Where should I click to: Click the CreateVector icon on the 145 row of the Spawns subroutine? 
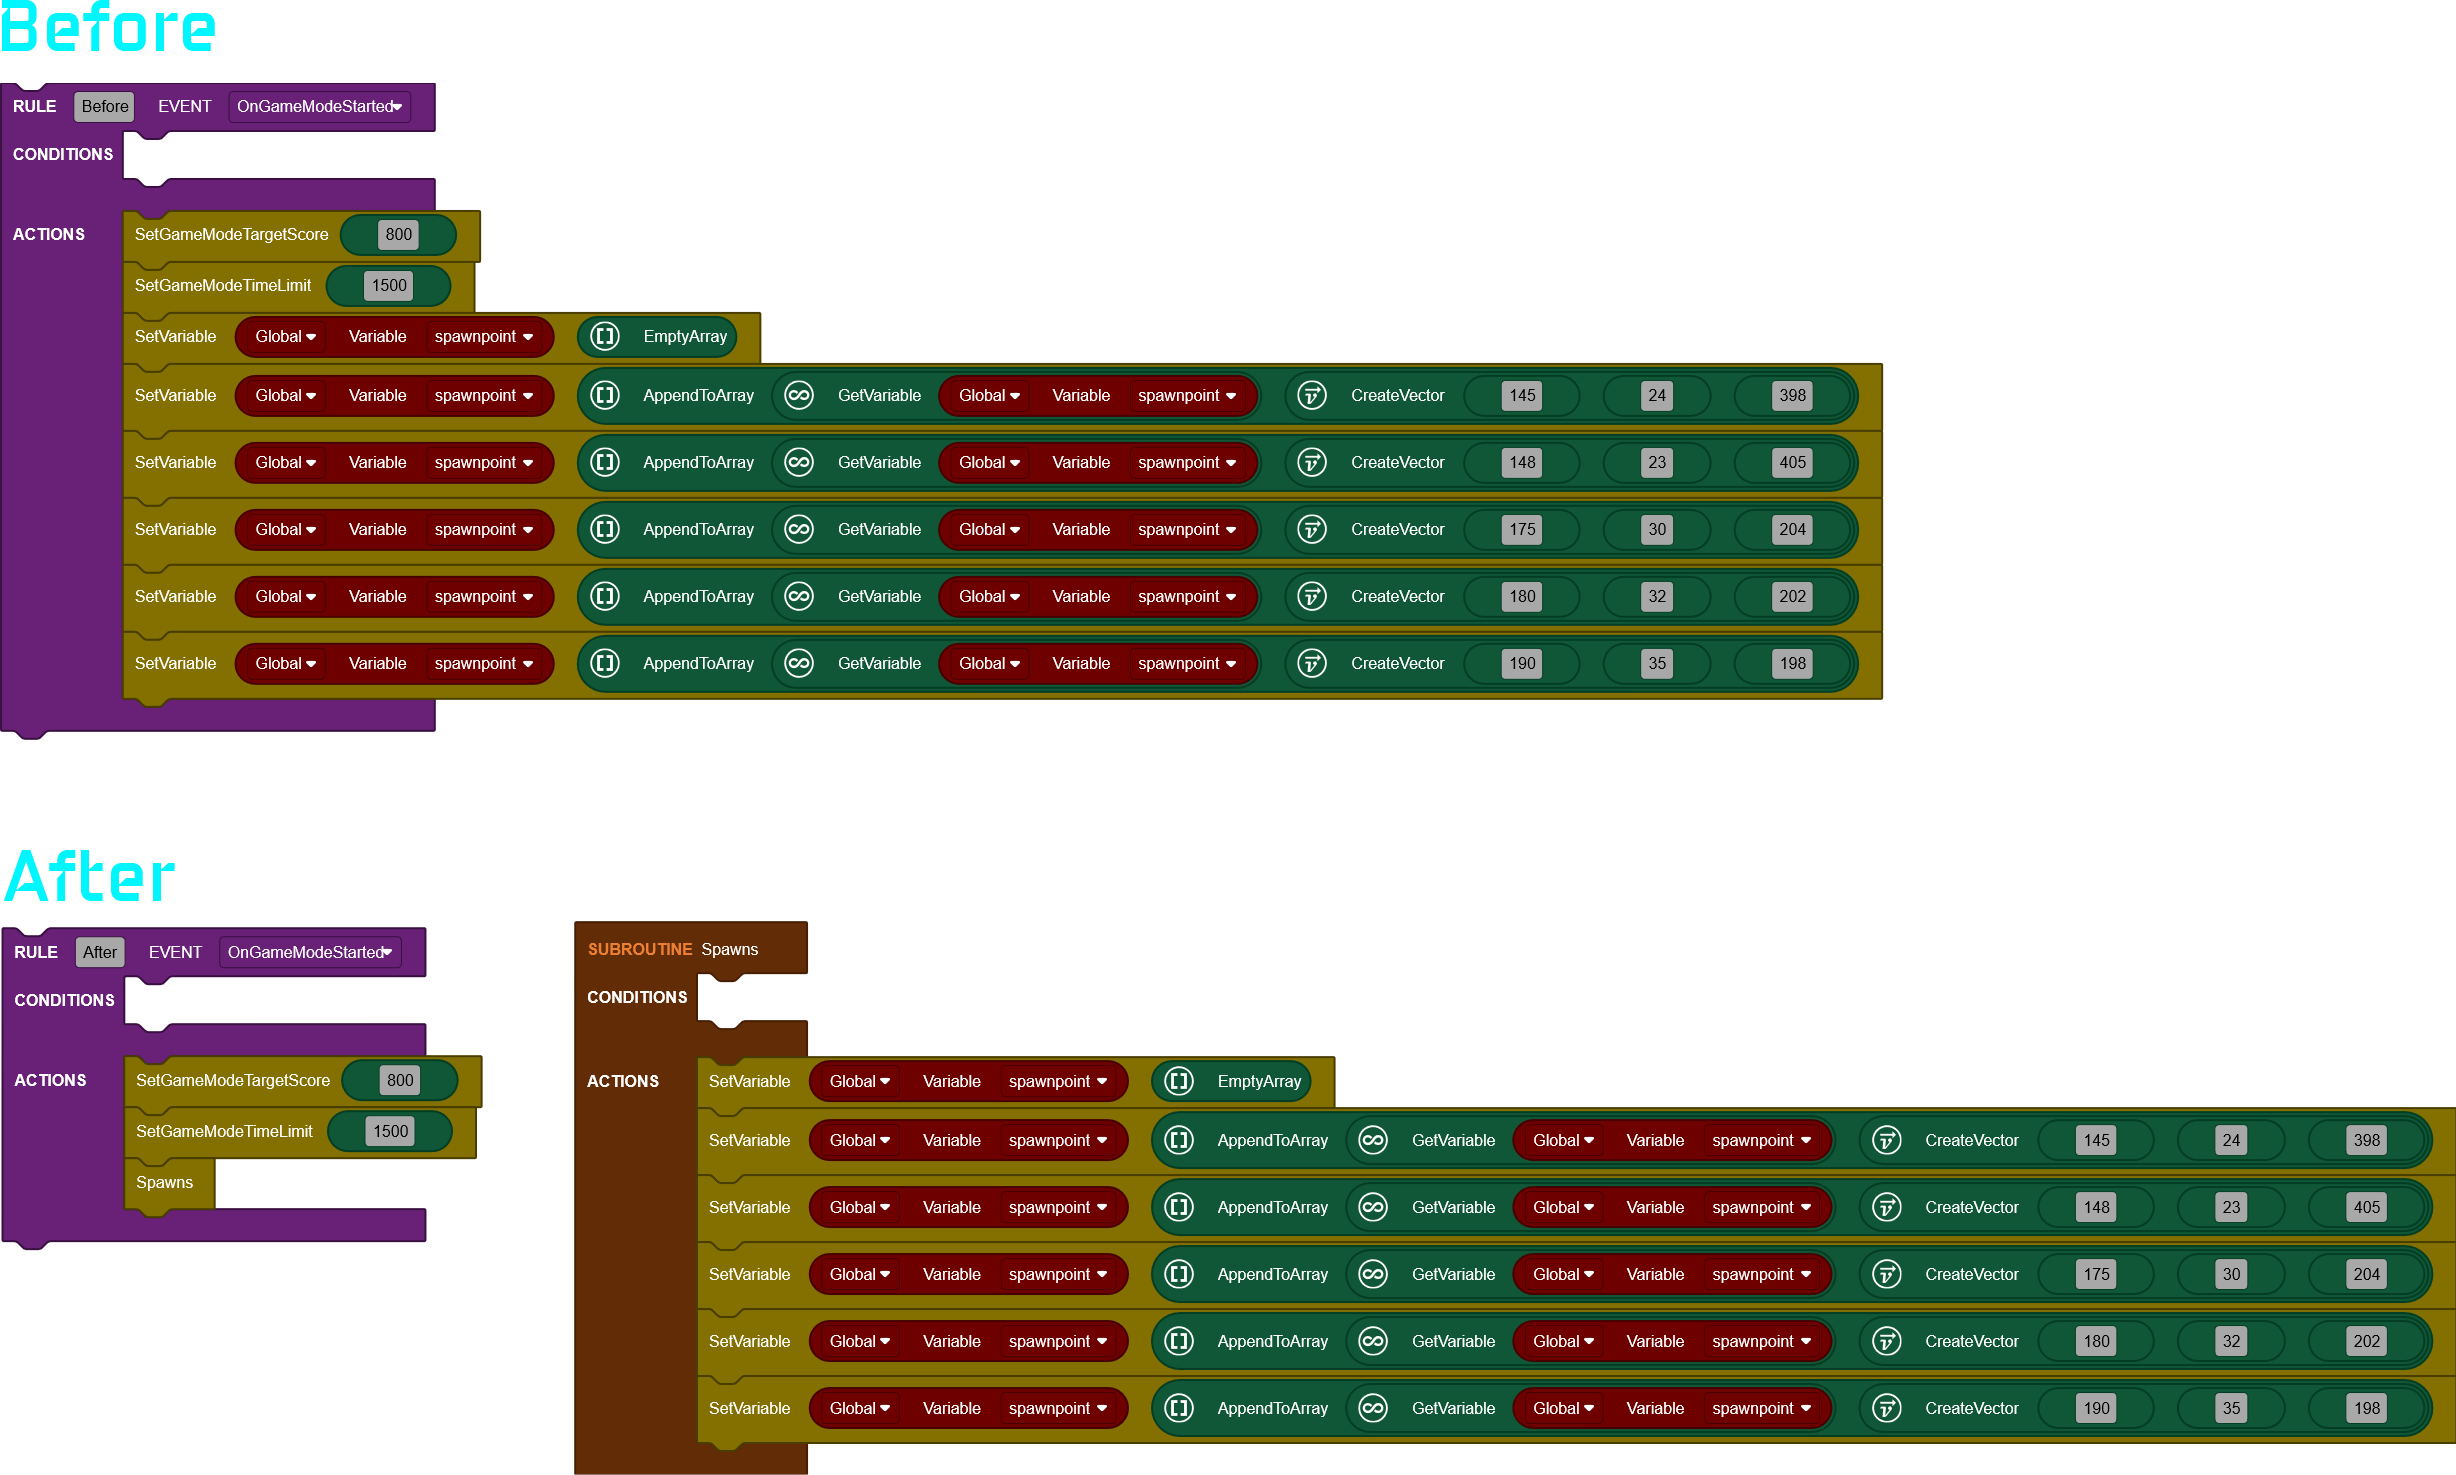tap(1886, 1140)
